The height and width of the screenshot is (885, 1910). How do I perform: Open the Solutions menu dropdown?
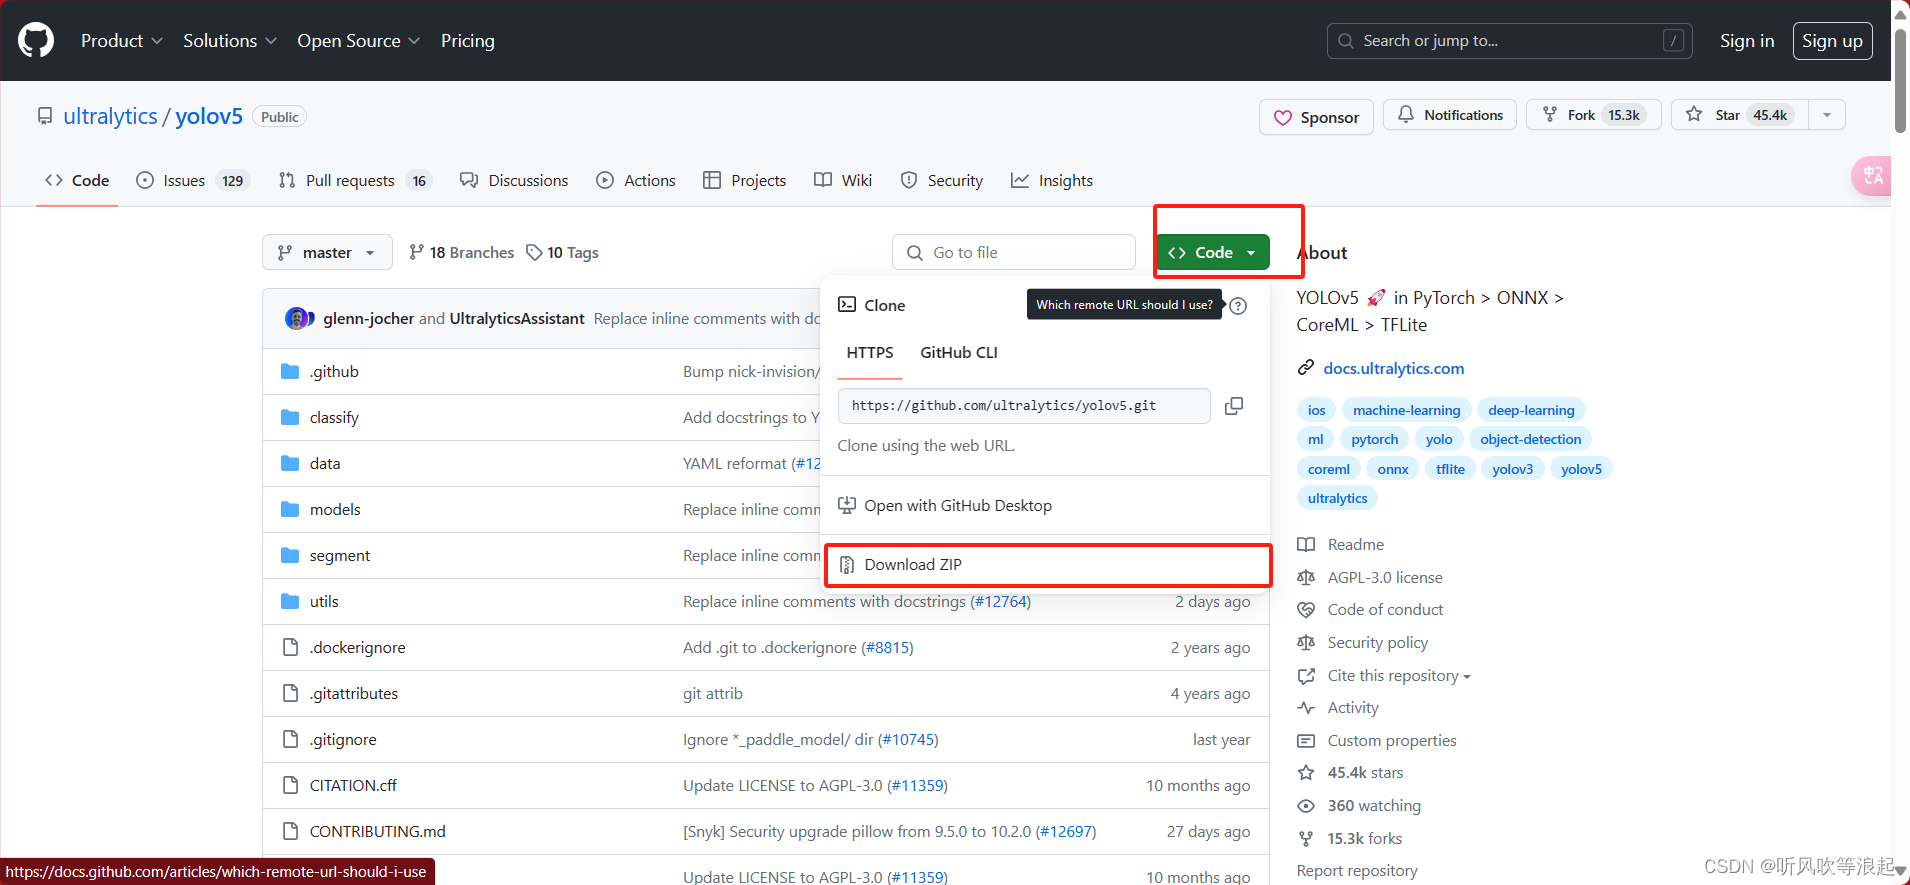click(x=229, y=41)
